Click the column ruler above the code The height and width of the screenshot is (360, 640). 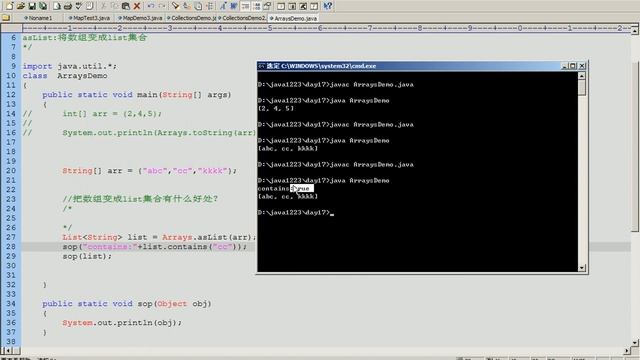(326, 28)
